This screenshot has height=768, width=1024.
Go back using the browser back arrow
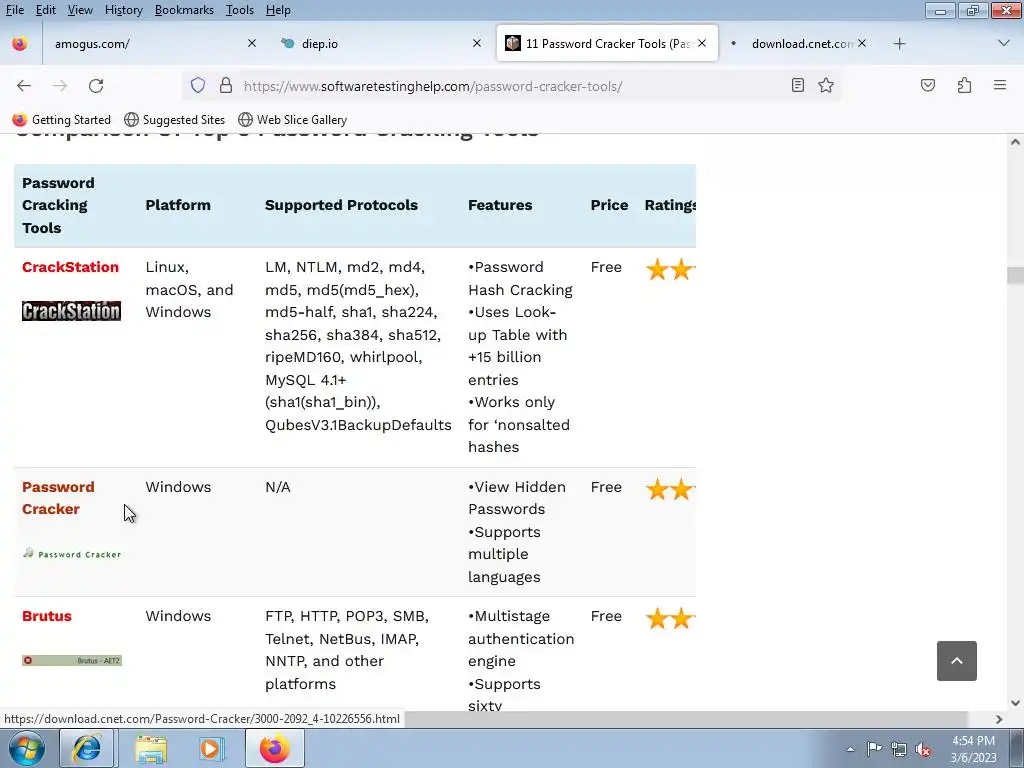click(24, 86)
